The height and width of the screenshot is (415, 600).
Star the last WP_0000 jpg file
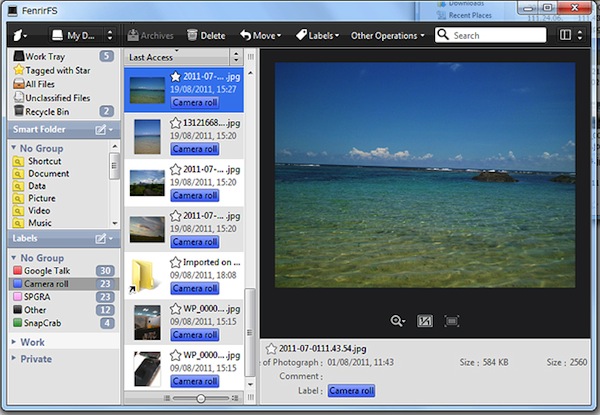tap(175, 355)
